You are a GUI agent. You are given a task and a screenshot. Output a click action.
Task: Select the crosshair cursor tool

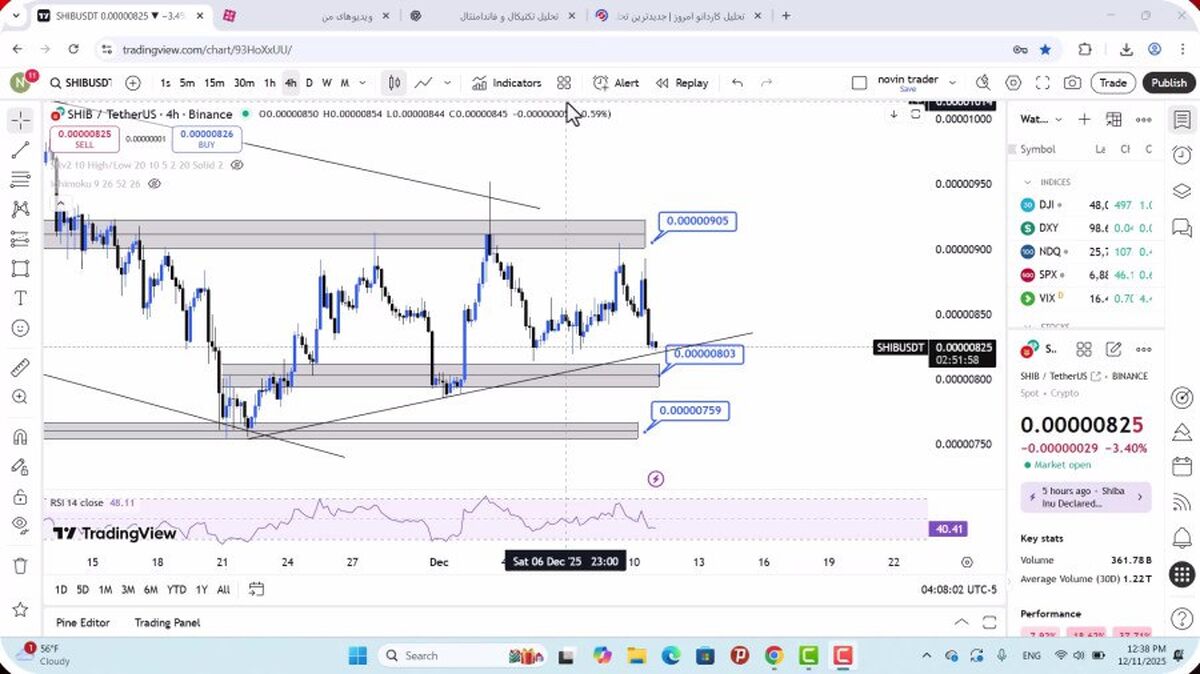coord(21,121)
